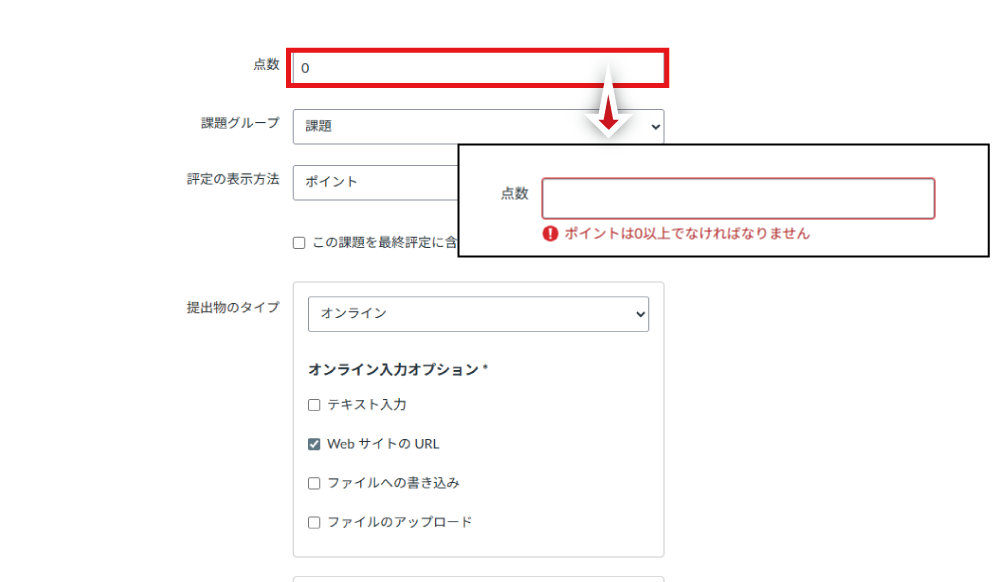
Task: Click the ポイントは0以上でなければなりません error message
Action: click(686, 234)
